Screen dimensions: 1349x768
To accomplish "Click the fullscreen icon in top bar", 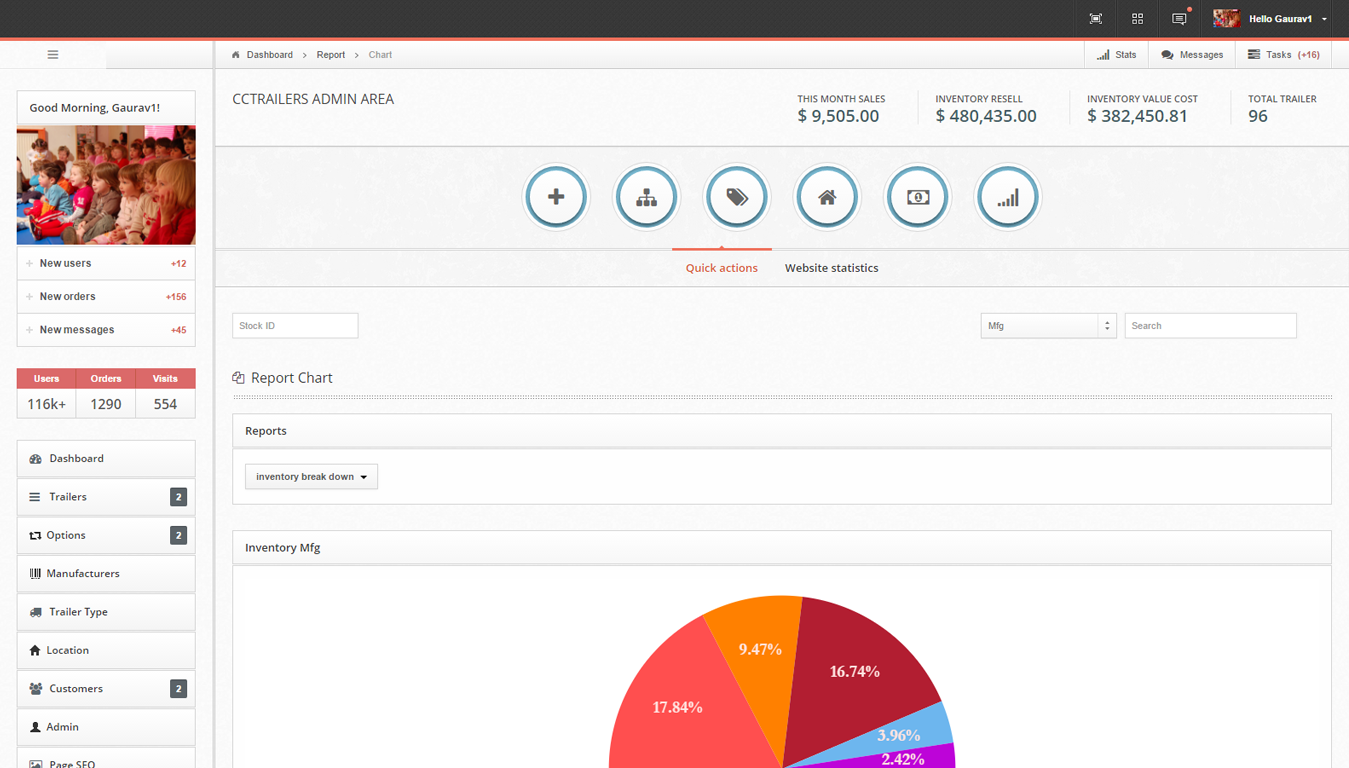I will (x=1096, y=19).
